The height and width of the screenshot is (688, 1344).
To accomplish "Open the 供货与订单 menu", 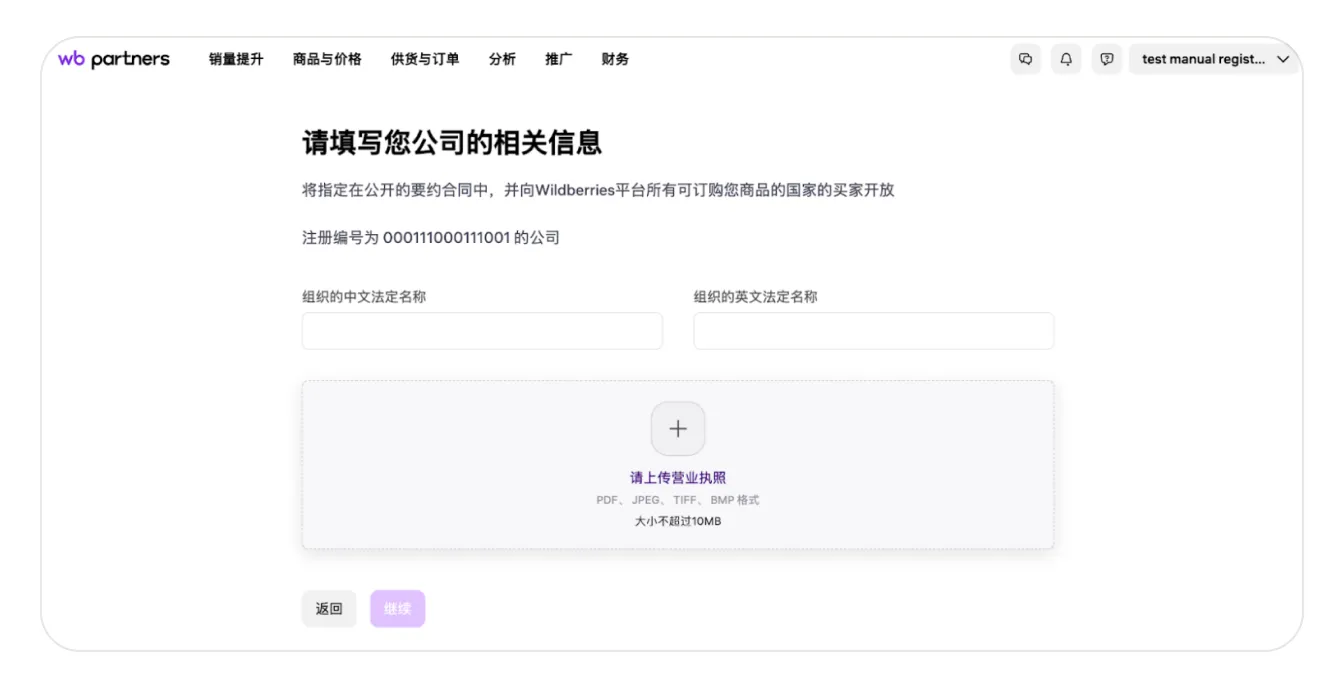I will click(425, 59).
